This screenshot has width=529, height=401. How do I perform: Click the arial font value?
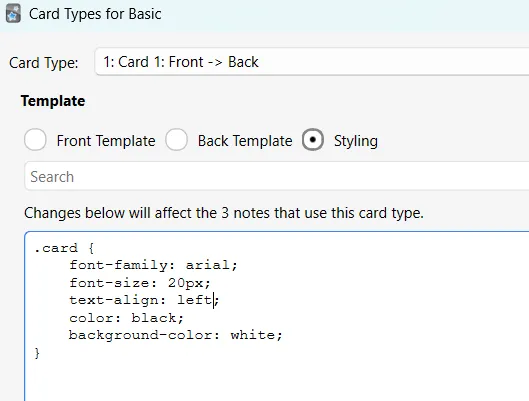click(x=207, y=265)
